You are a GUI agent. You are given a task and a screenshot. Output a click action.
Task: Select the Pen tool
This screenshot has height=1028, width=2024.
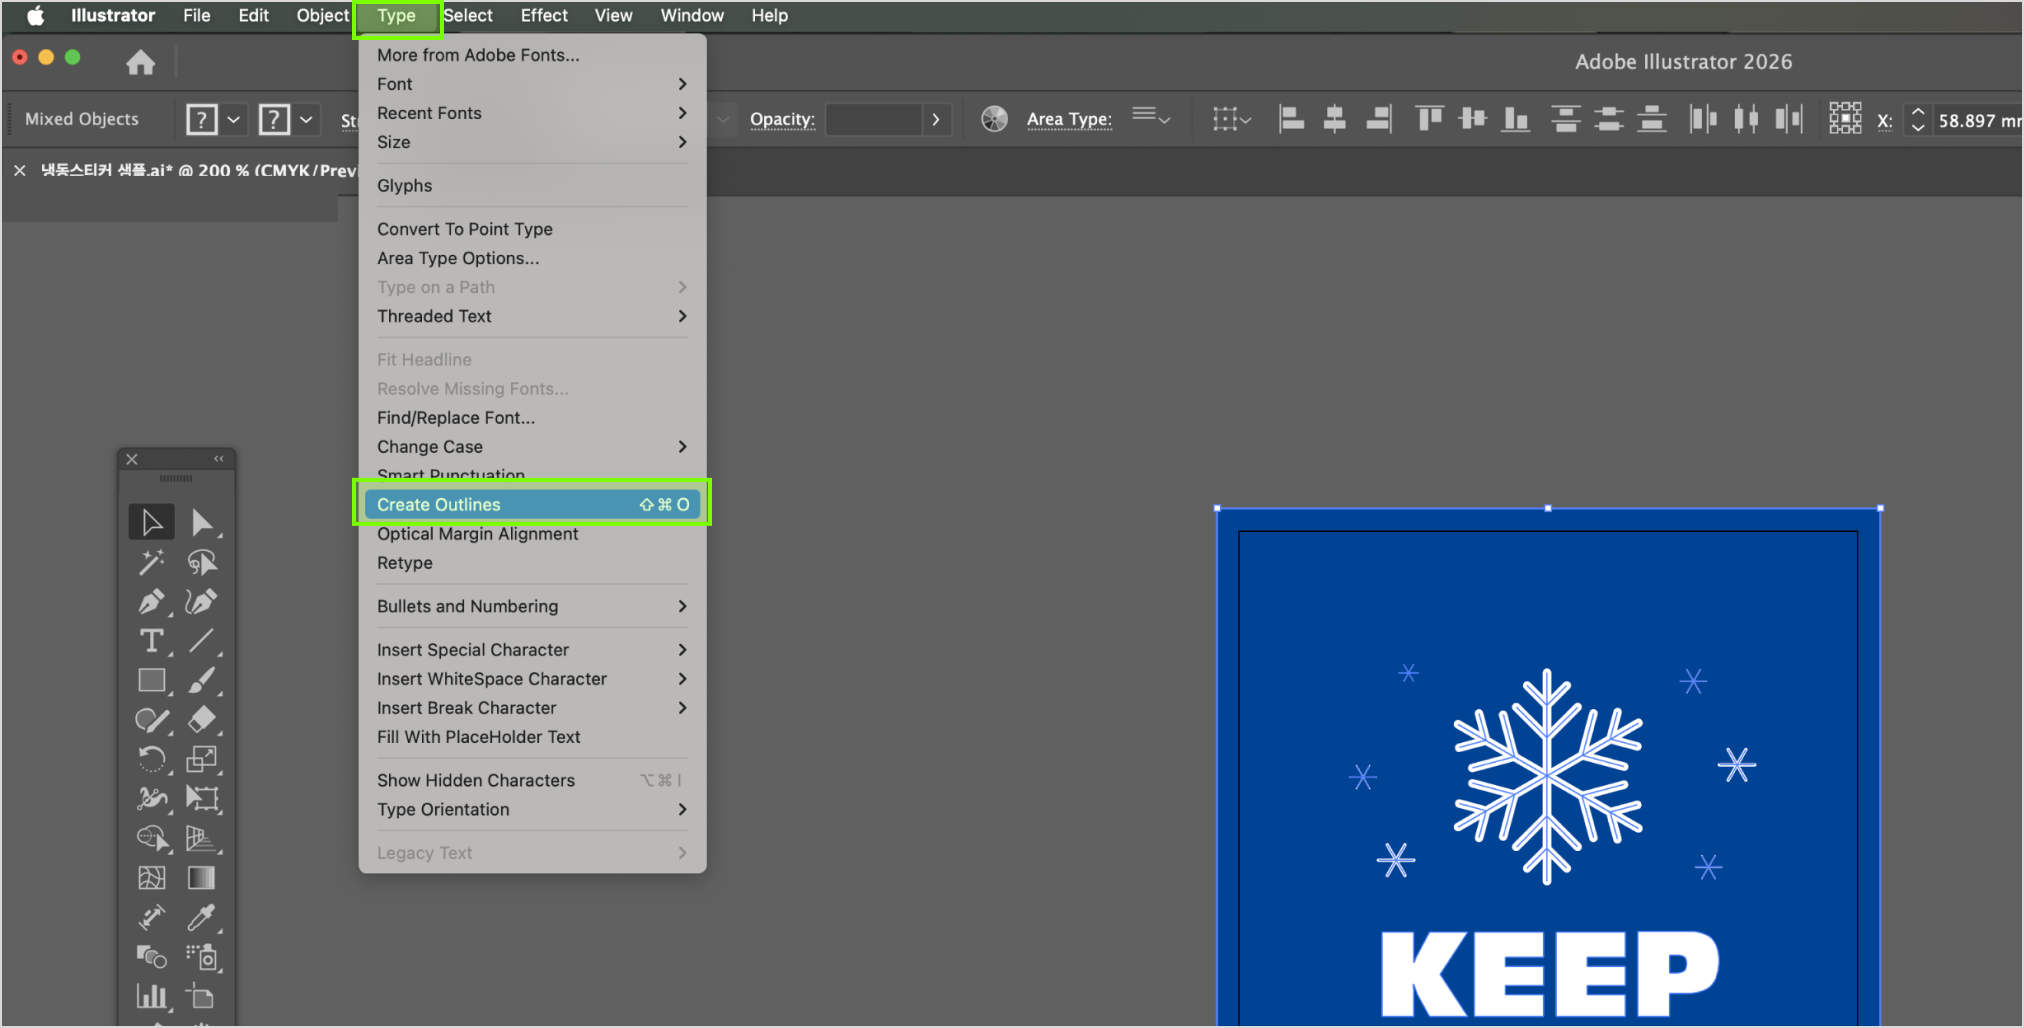pyautogui.click(x=151, y=601)
